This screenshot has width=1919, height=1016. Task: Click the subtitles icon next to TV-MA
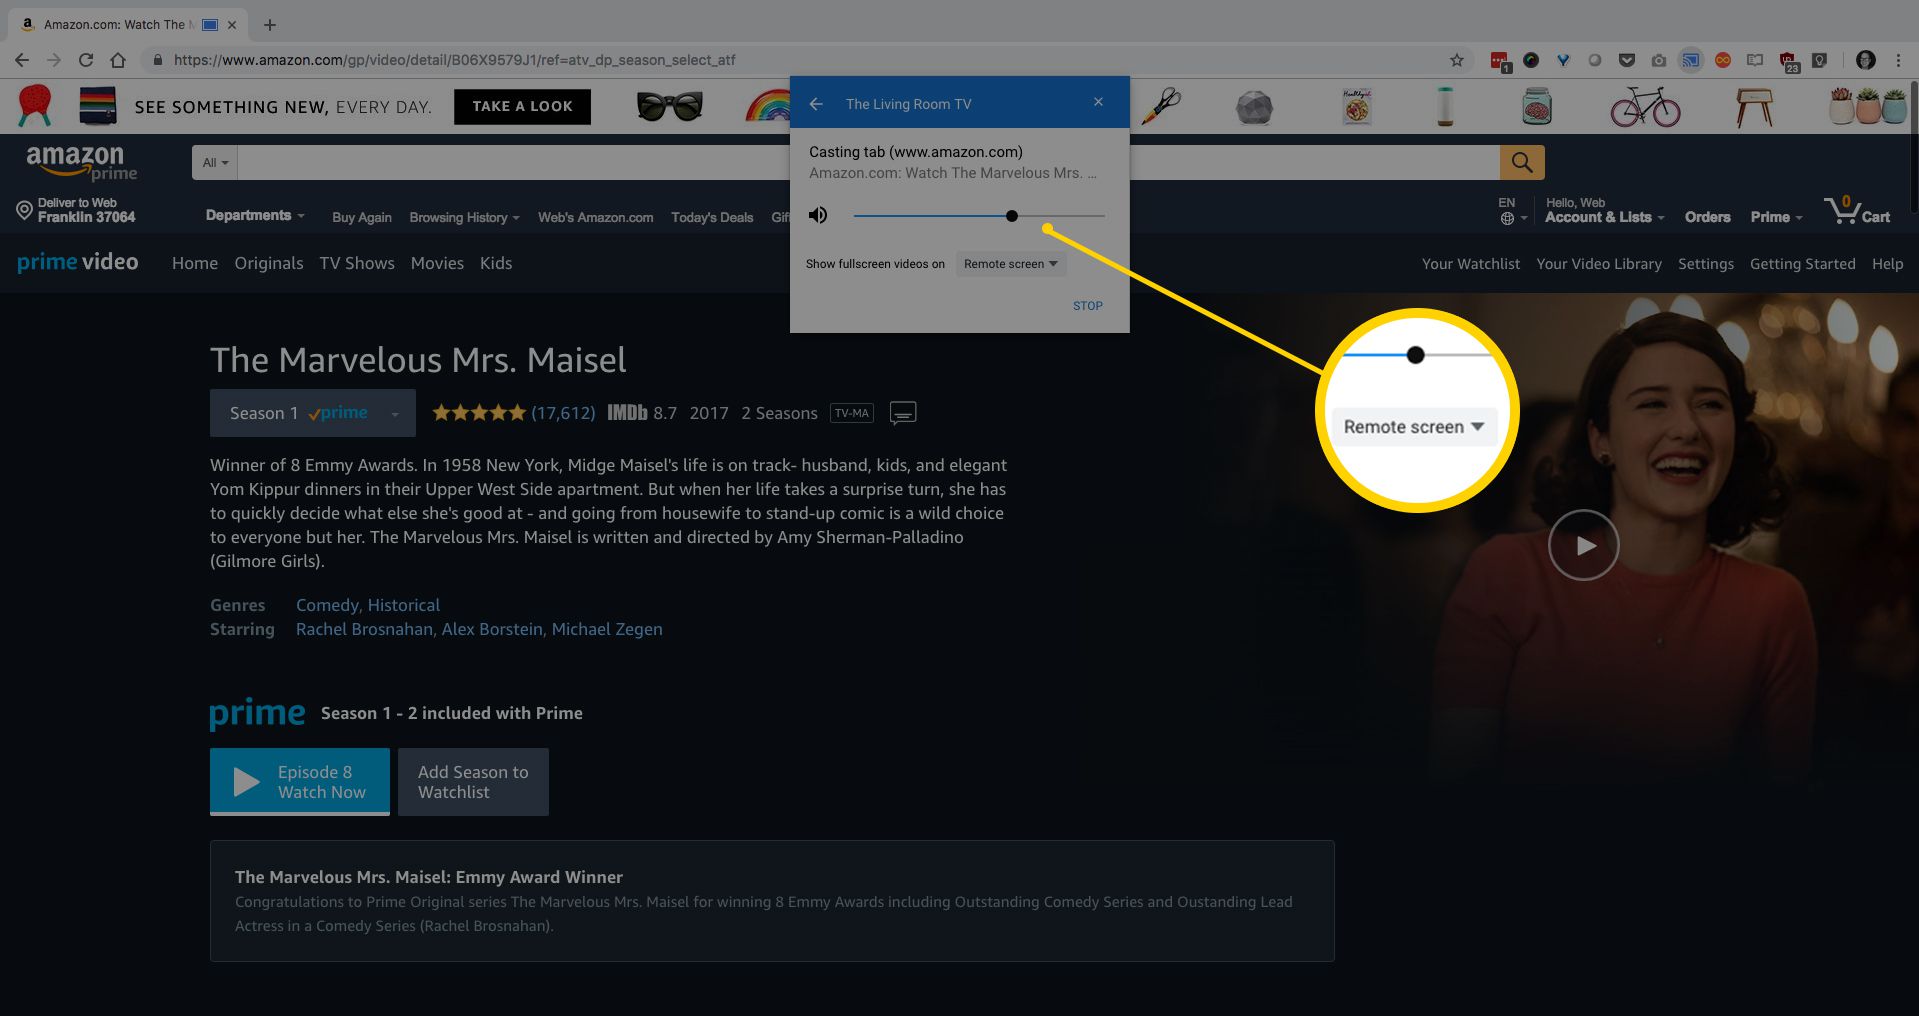click(x=903, y=413)
